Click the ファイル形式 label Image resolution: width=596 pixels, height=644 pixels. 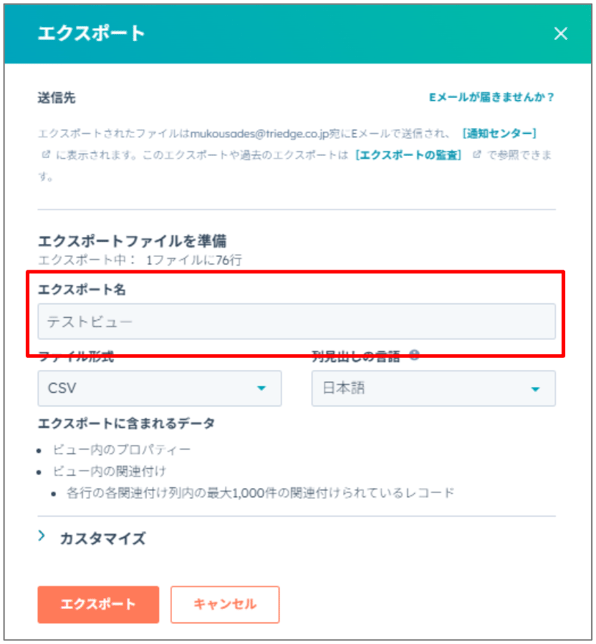click(76, 356)
